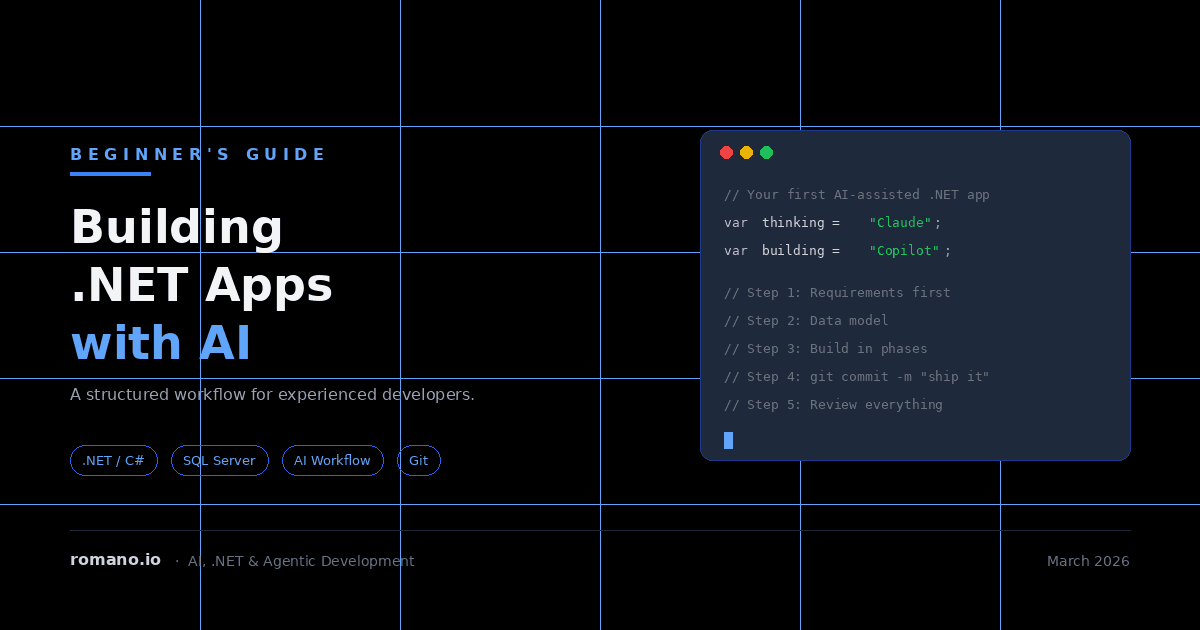
Task: Click the red close dot in code window
Action: click(x=726, y=153)
